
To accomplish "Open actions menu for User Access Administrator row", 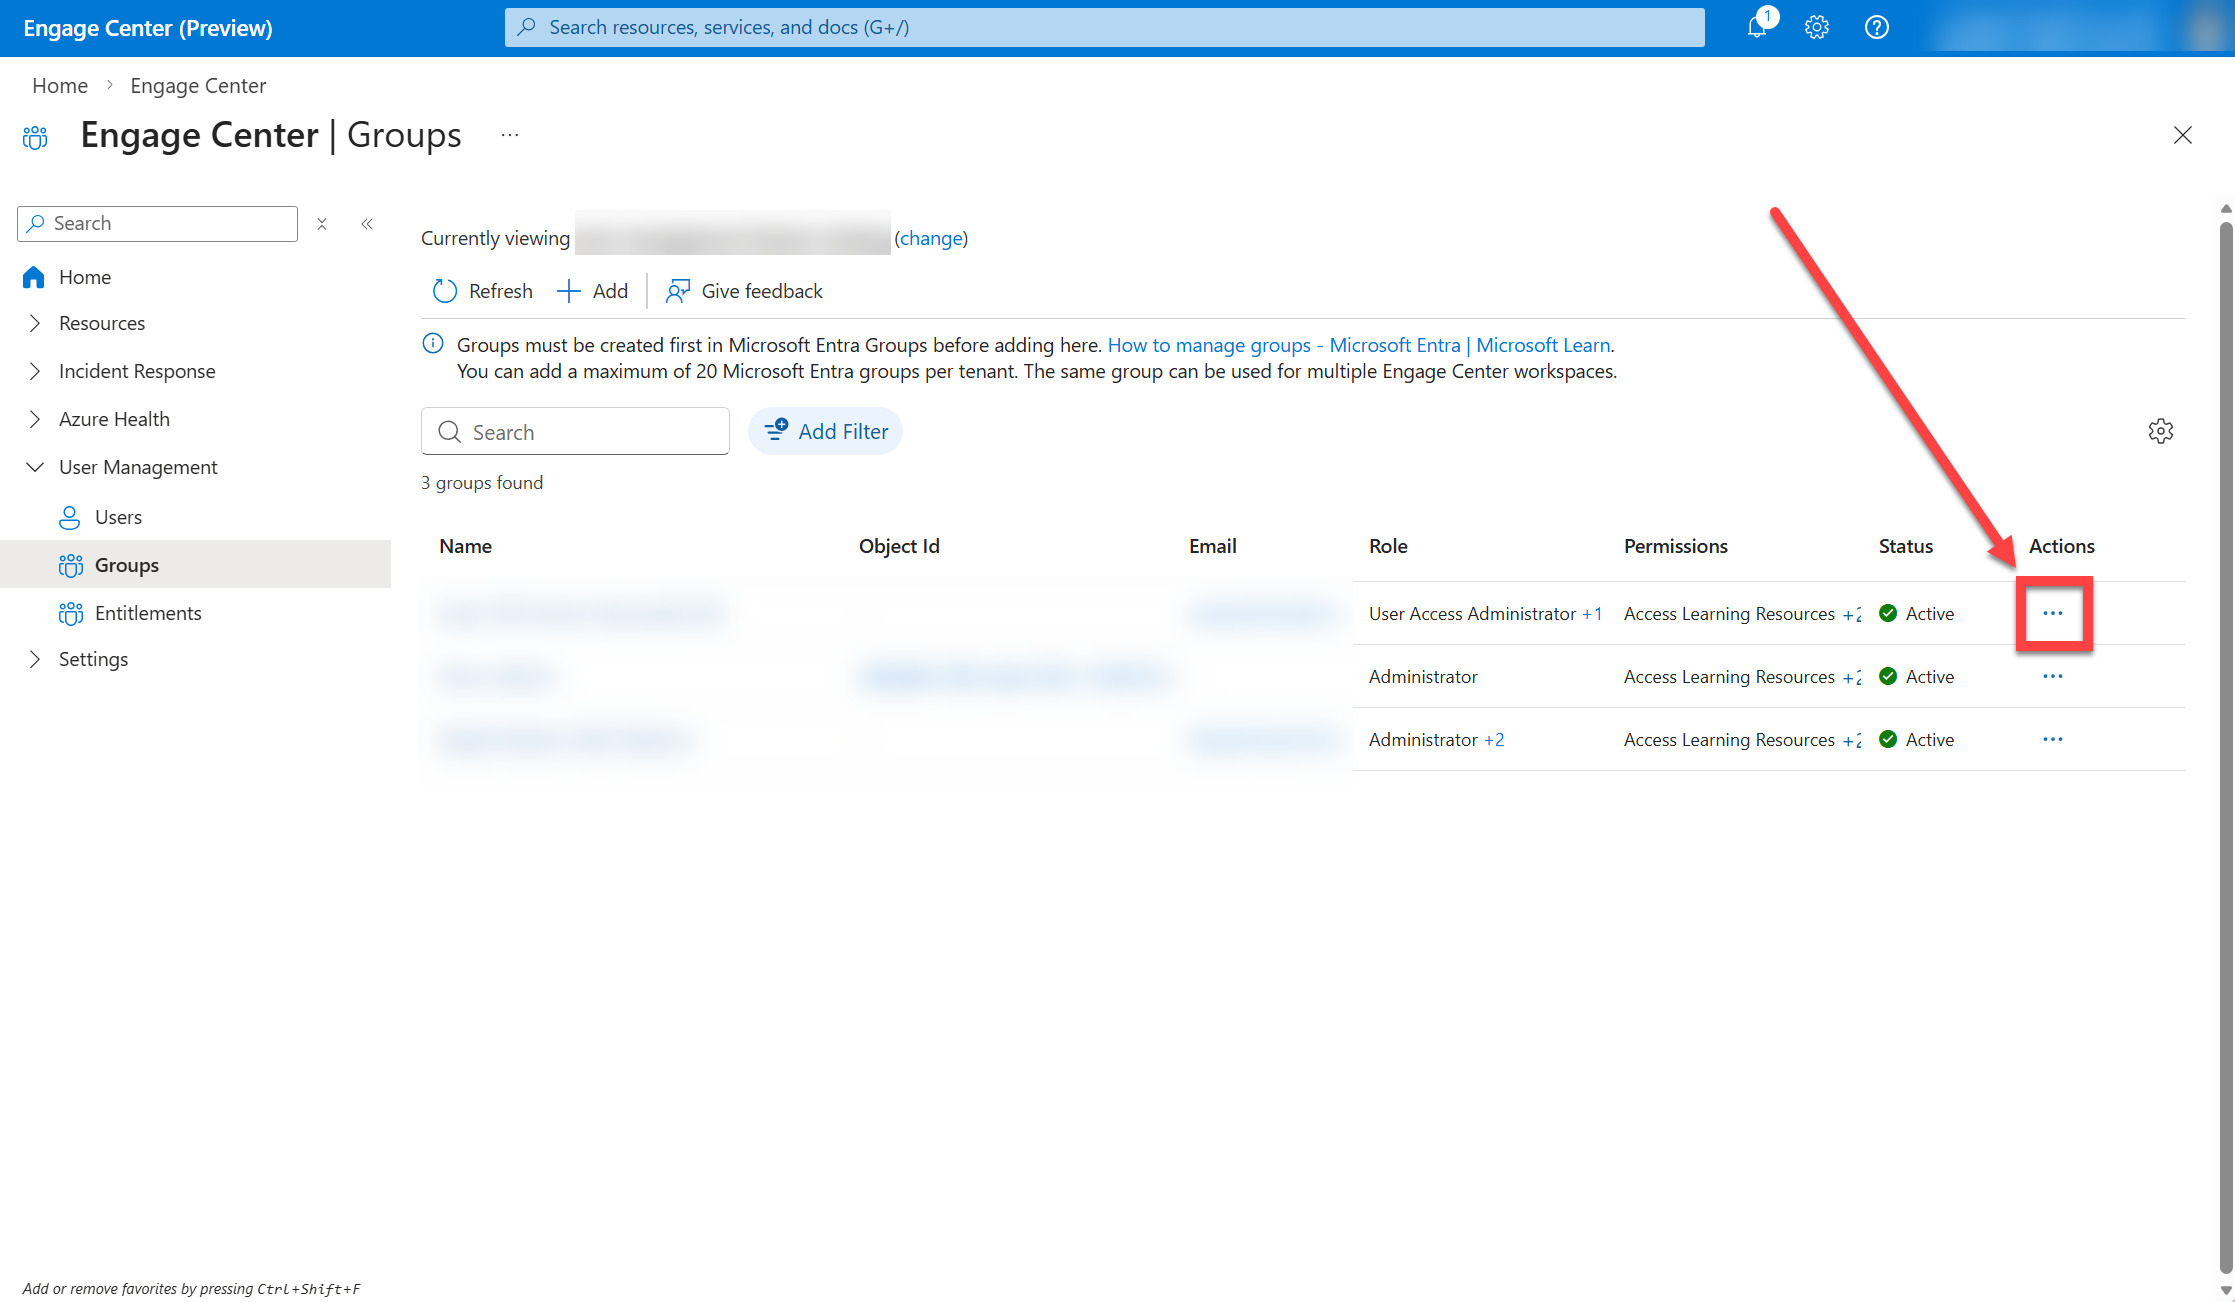I will (x=2053, y=613).
